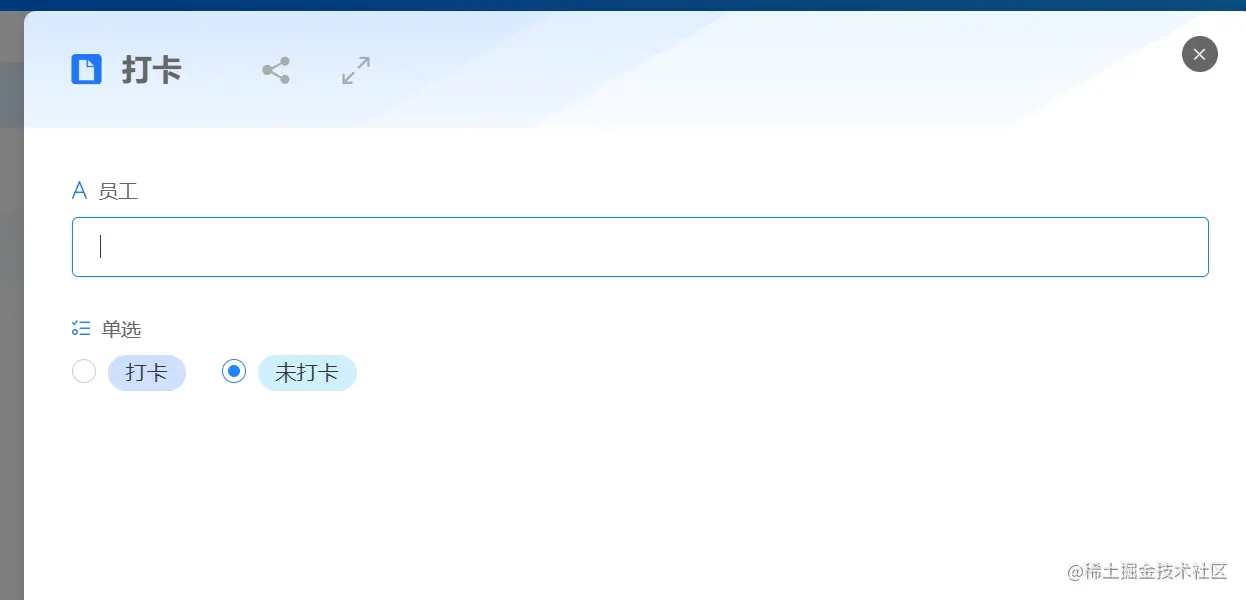Dismiss dialog via dimmed overlay on left
Image resolution: width=1246 pixels, height=600 pixels.
click(11, 350)
